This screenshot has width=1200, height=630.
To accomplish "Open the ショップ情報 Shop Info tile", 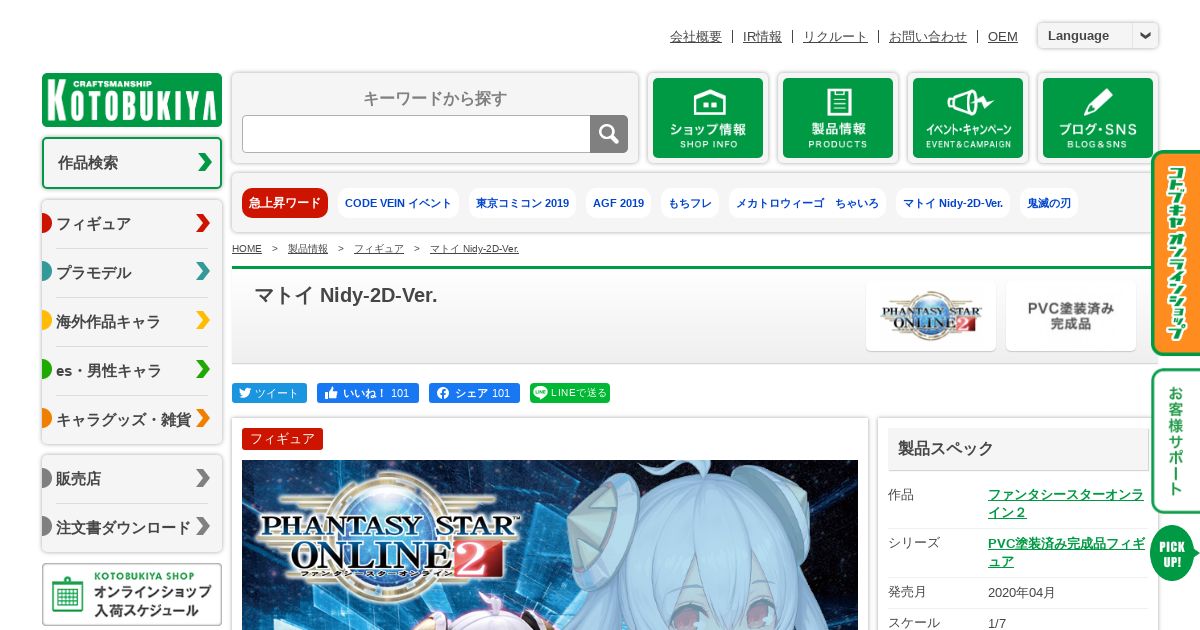I will (x=708, y=118).
